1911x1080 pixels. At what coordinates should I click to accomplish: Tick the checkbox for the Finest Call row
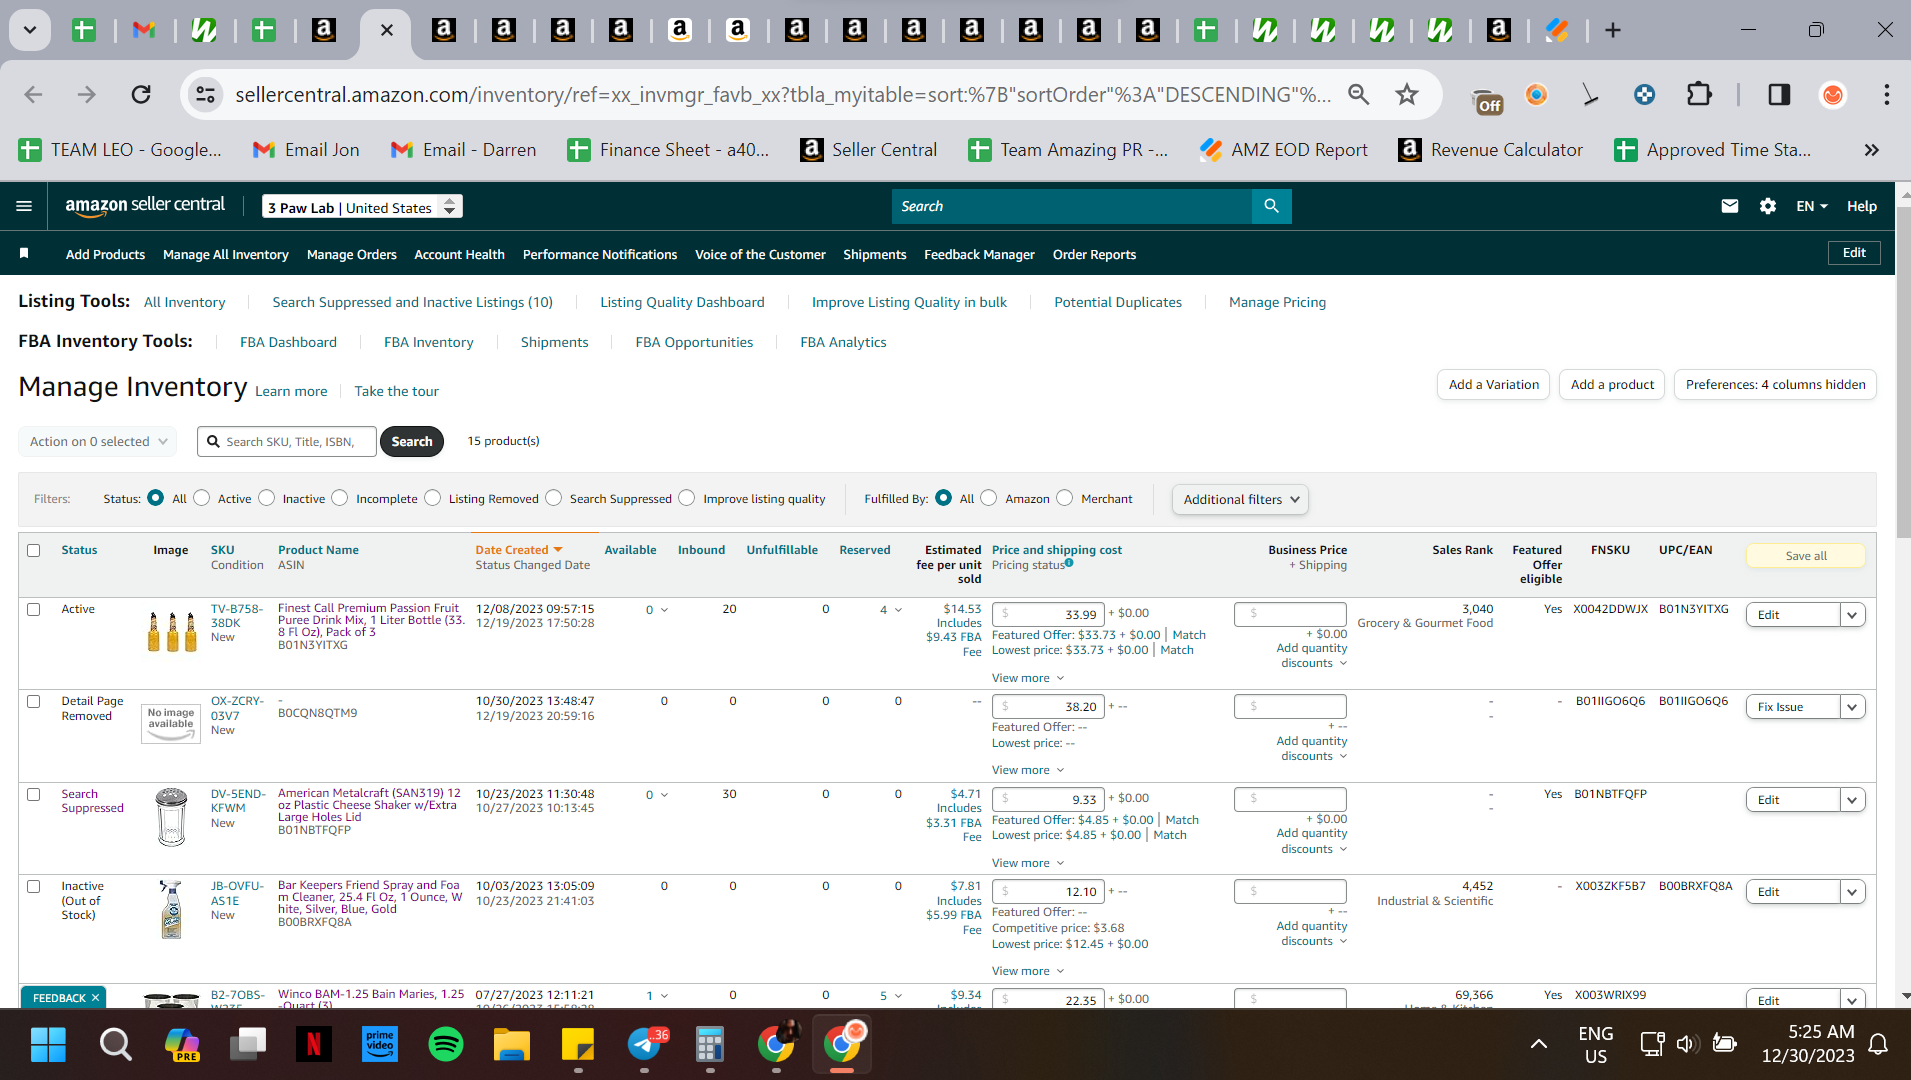pos(34,609)
